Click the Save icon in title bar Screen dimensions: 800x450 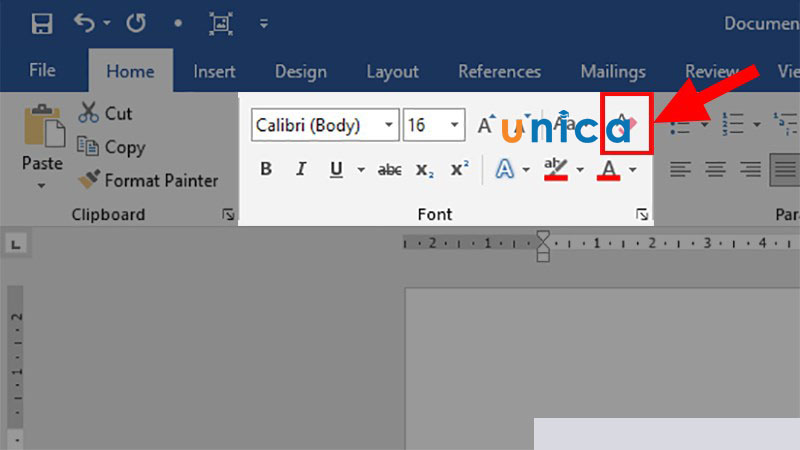coord(42,22)
